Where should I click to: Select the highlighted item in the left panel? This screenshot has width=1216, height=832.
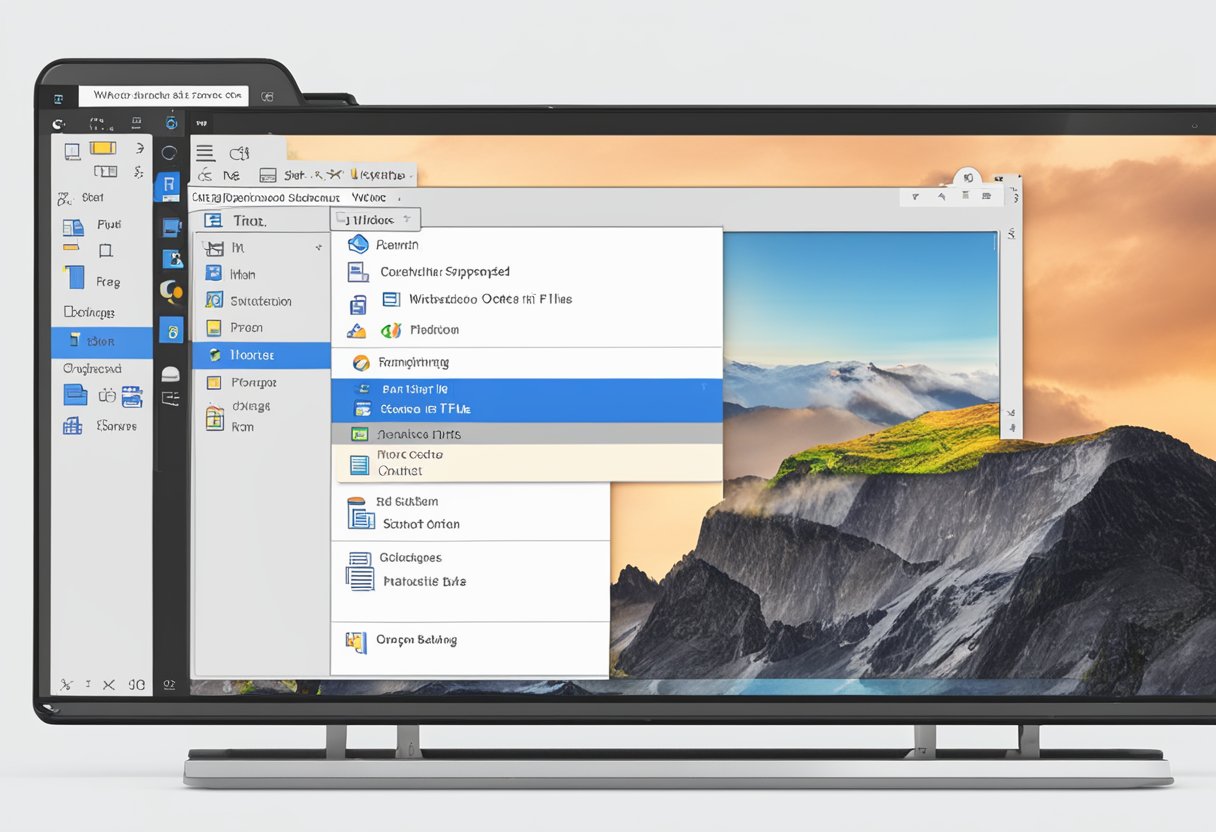tap(101, 342)
